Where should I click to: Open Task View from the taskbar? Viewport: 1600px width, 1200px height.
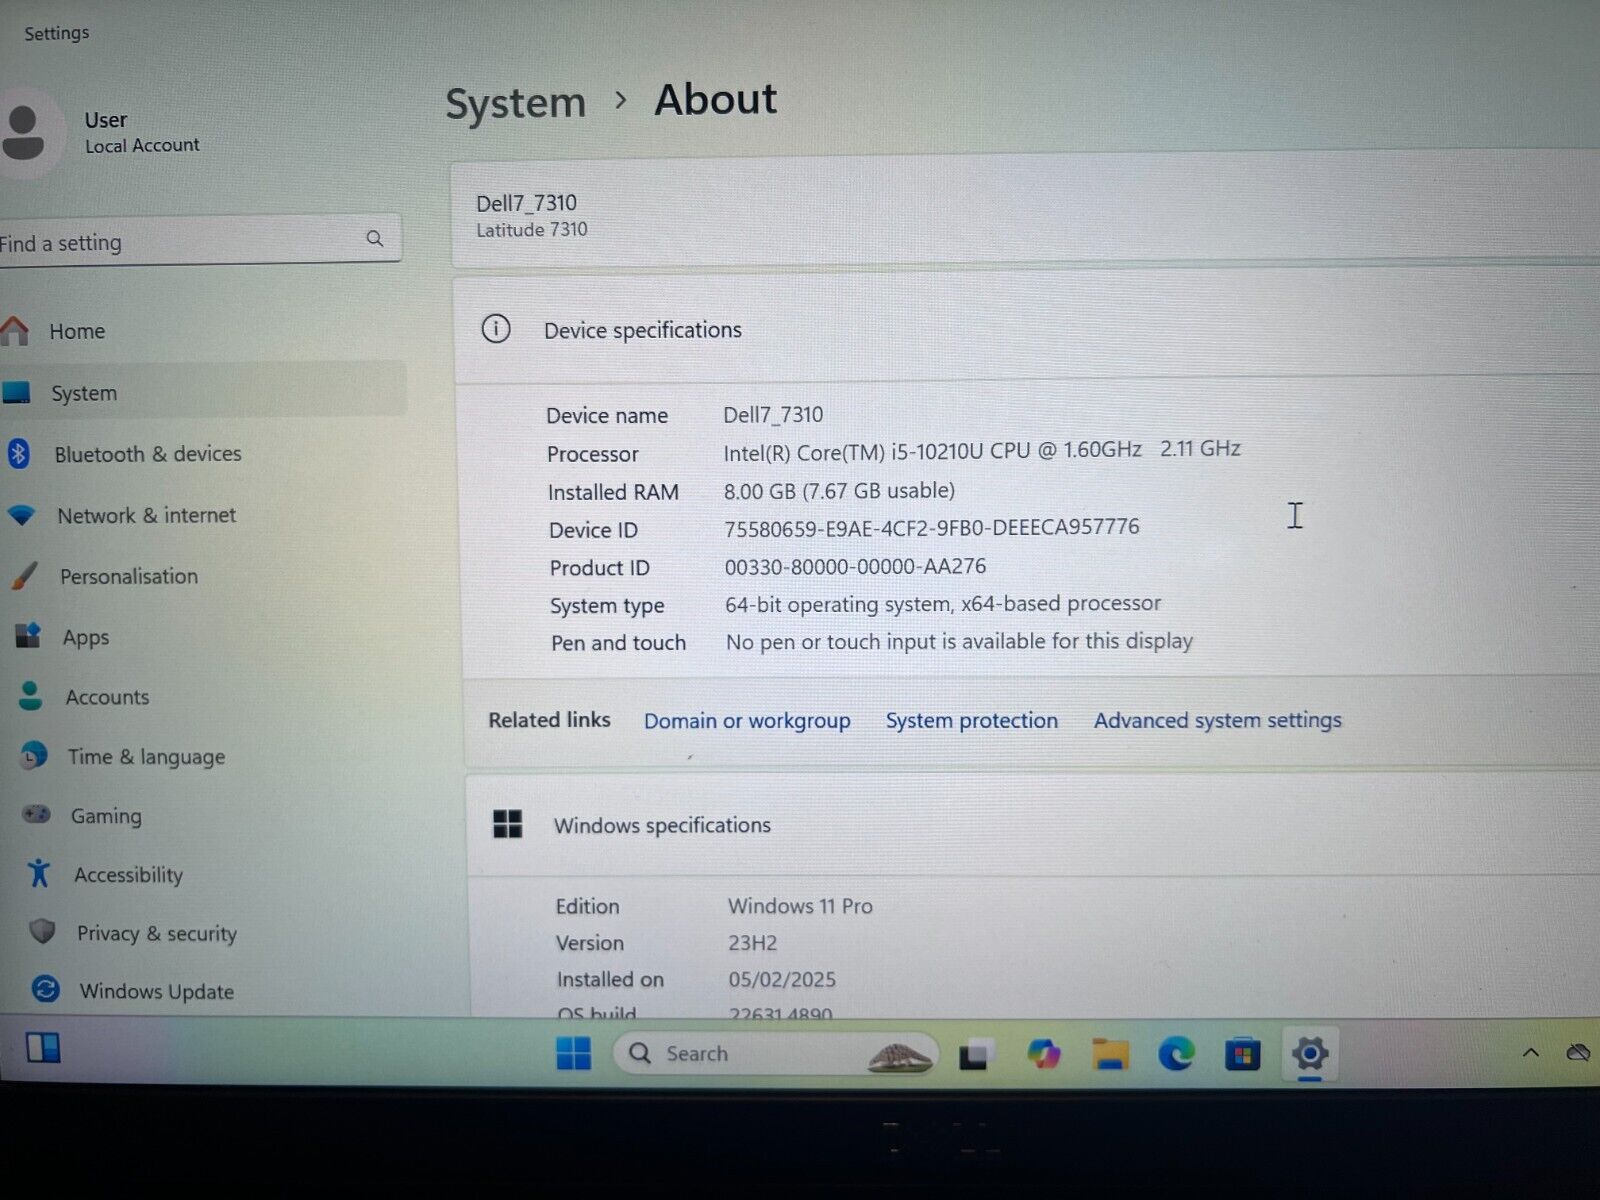976,1055
